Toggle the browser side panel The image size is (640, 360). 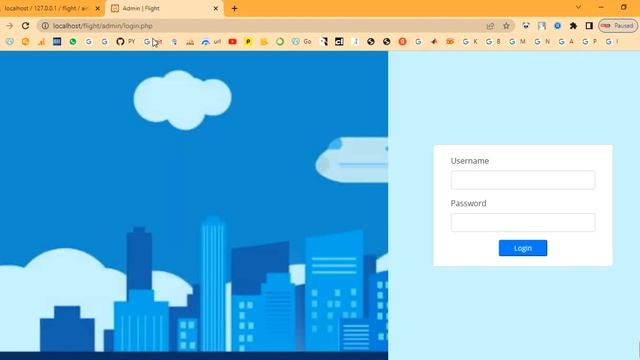[589, 26]
